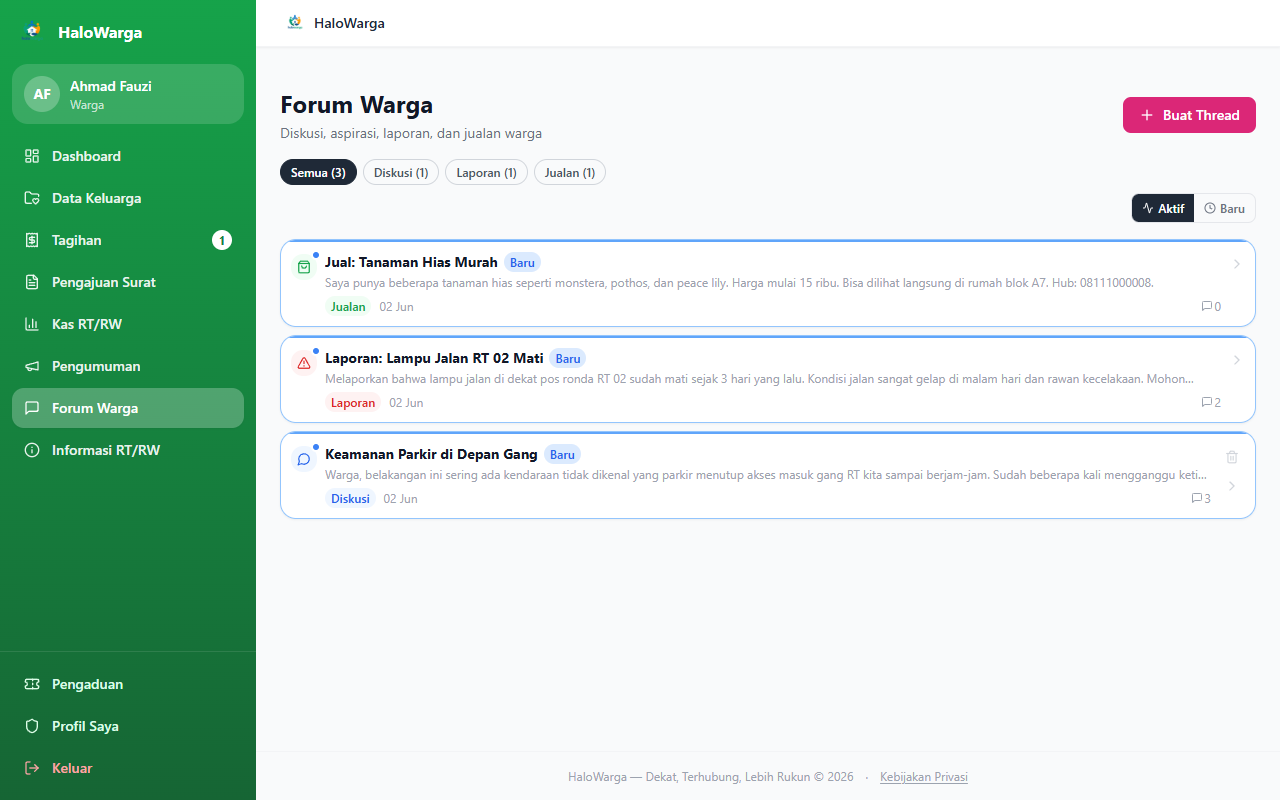Screen dimensions: 1280x800
Task: Click the comment count icon on Keamanan Parkir thread
Action: click(1196, 499)
